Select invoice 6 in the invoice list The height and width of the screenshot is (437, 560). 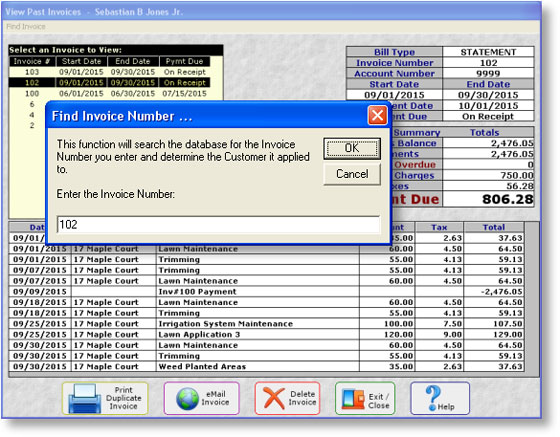click(32, 104)
